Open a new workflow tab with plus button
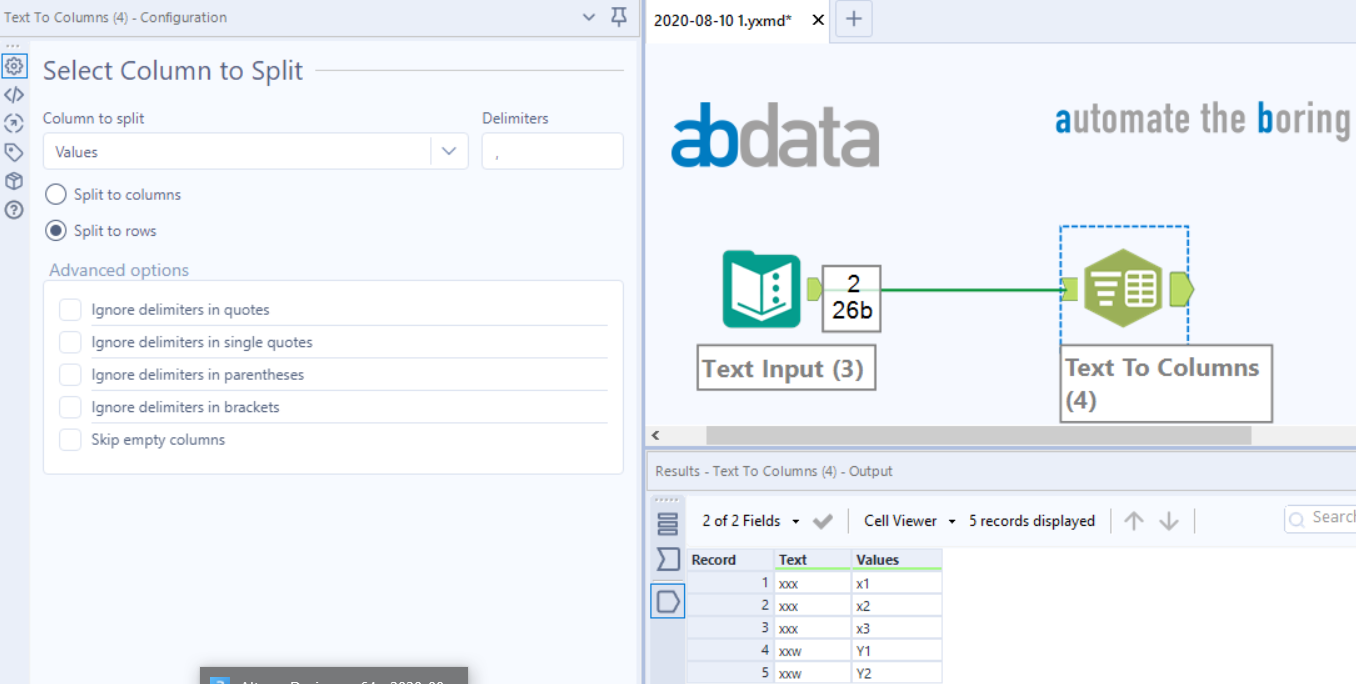The height and width of the screenshot is (684, 1356). point(853,18)
